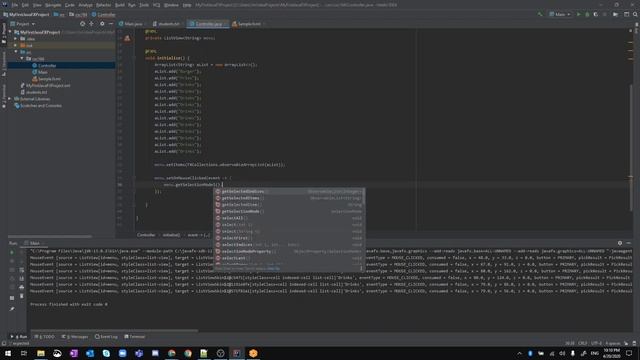Viewport: 640px width, 360px height.
Task: Click the Run tool window button at bottom
Action: 19,337
